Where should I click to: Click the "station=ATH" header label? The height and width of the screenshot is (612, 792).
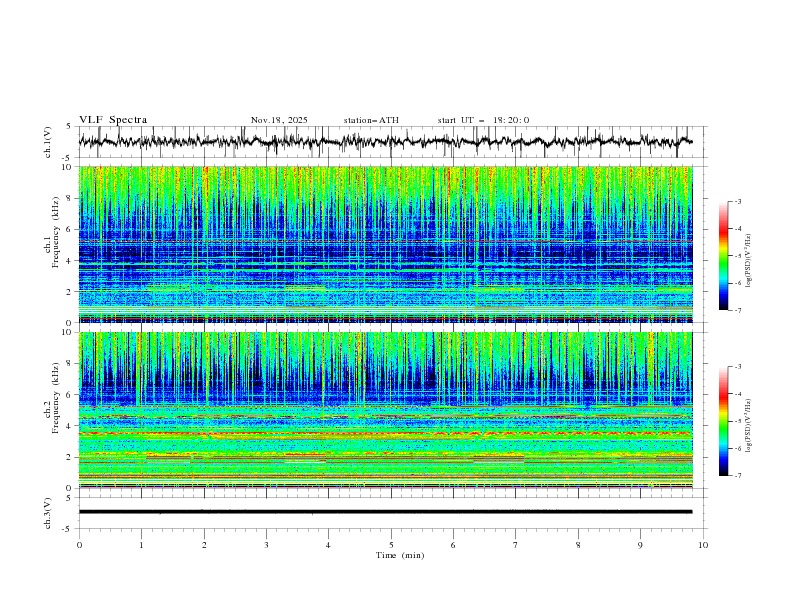(371, 120)
